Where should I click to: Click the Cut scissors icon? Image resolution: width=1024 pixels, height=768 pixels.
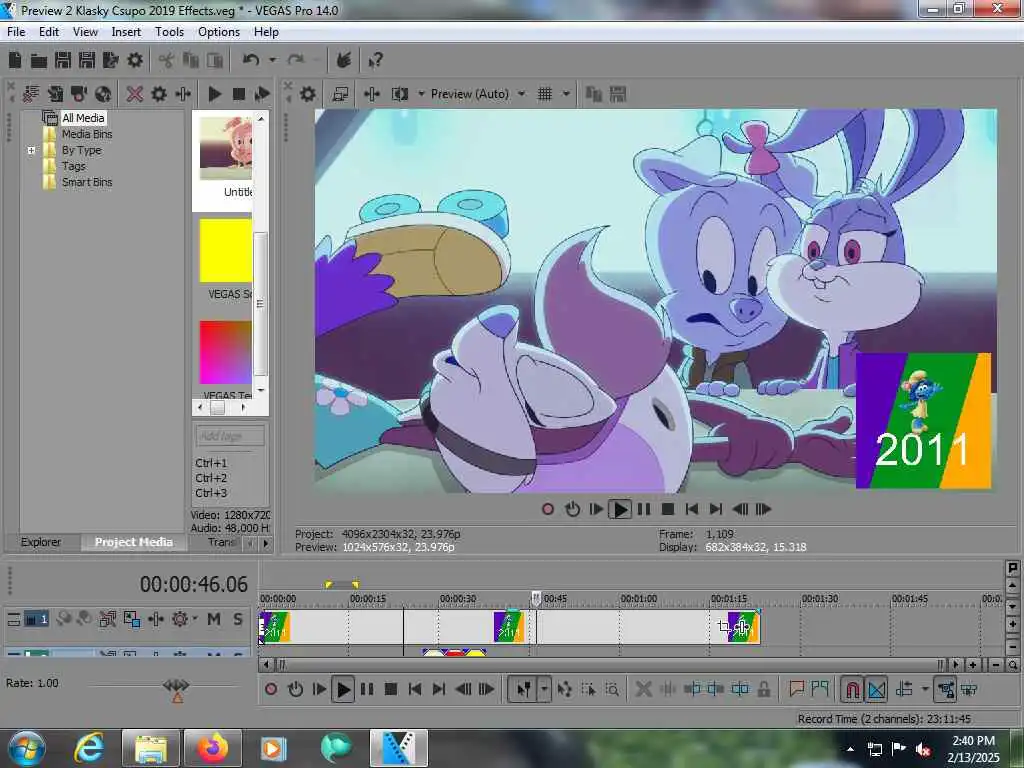tap(167, 61)
